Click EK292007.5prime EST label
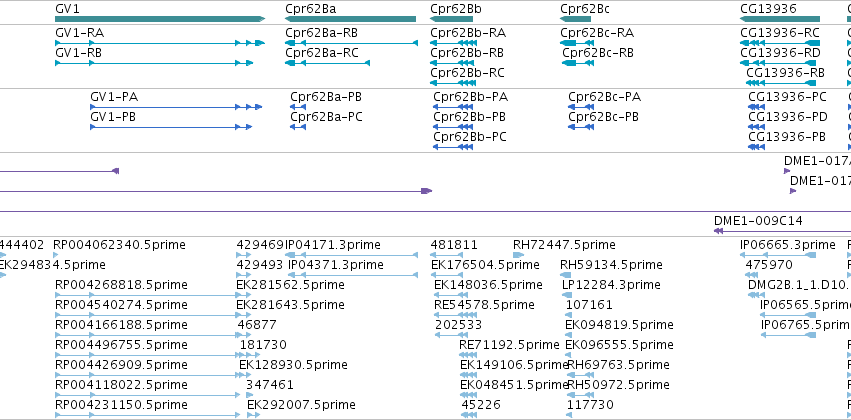The height and width of the screenshot is (420, 851). pos(301,405)
